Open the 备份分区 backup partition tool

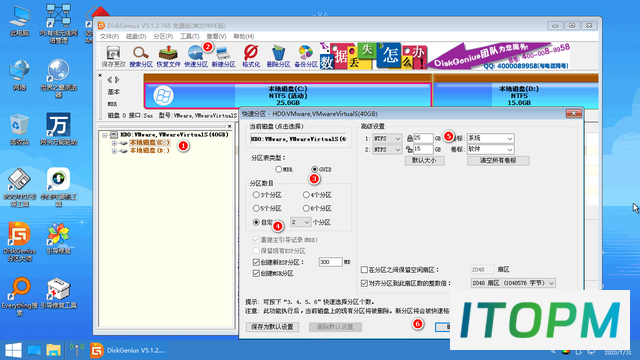pos(306,56)
